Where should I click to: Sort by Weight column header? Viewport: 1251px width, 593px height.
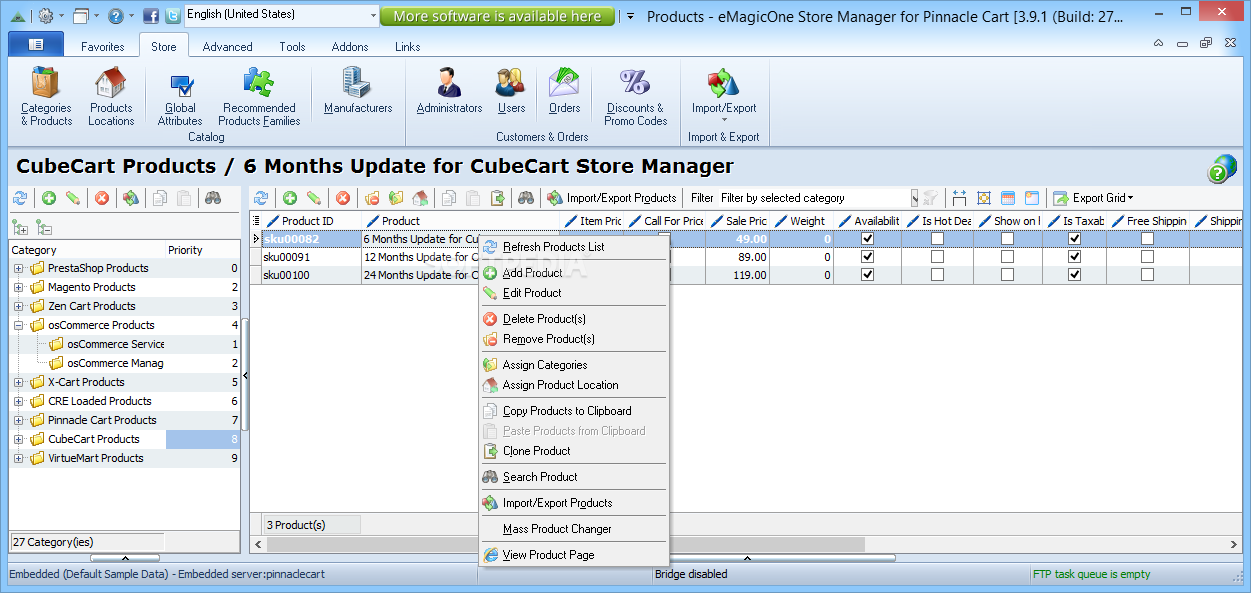point(804,221)
